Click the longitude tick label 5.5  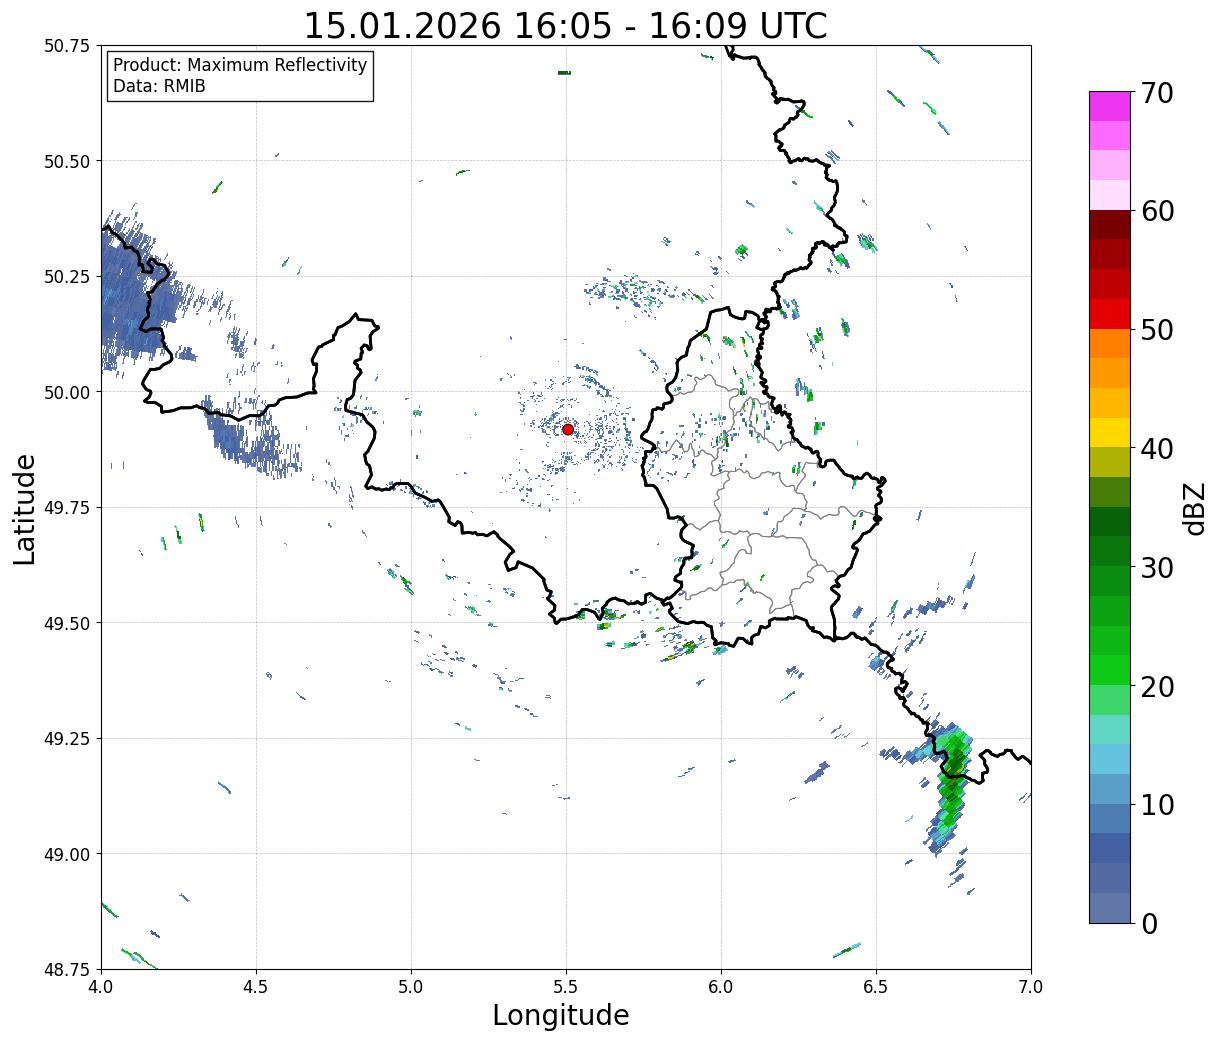click(x=566, y=987)
